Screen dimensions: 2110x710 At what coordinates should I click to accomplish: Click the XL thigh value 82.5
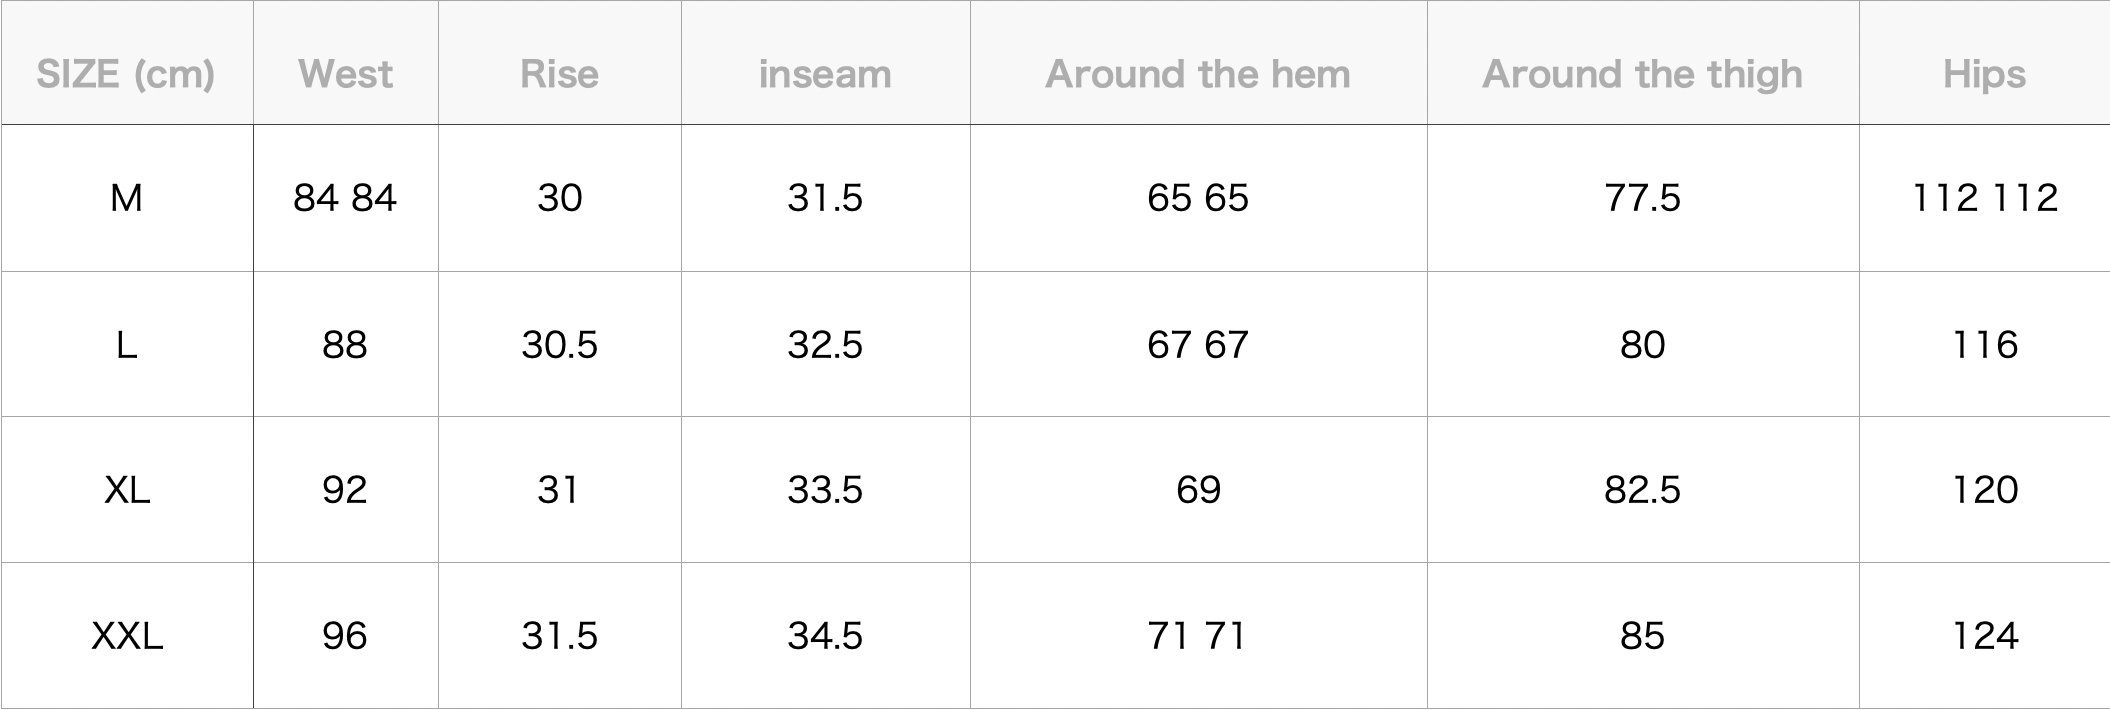pyautogui.click(x=1642, y=490)
